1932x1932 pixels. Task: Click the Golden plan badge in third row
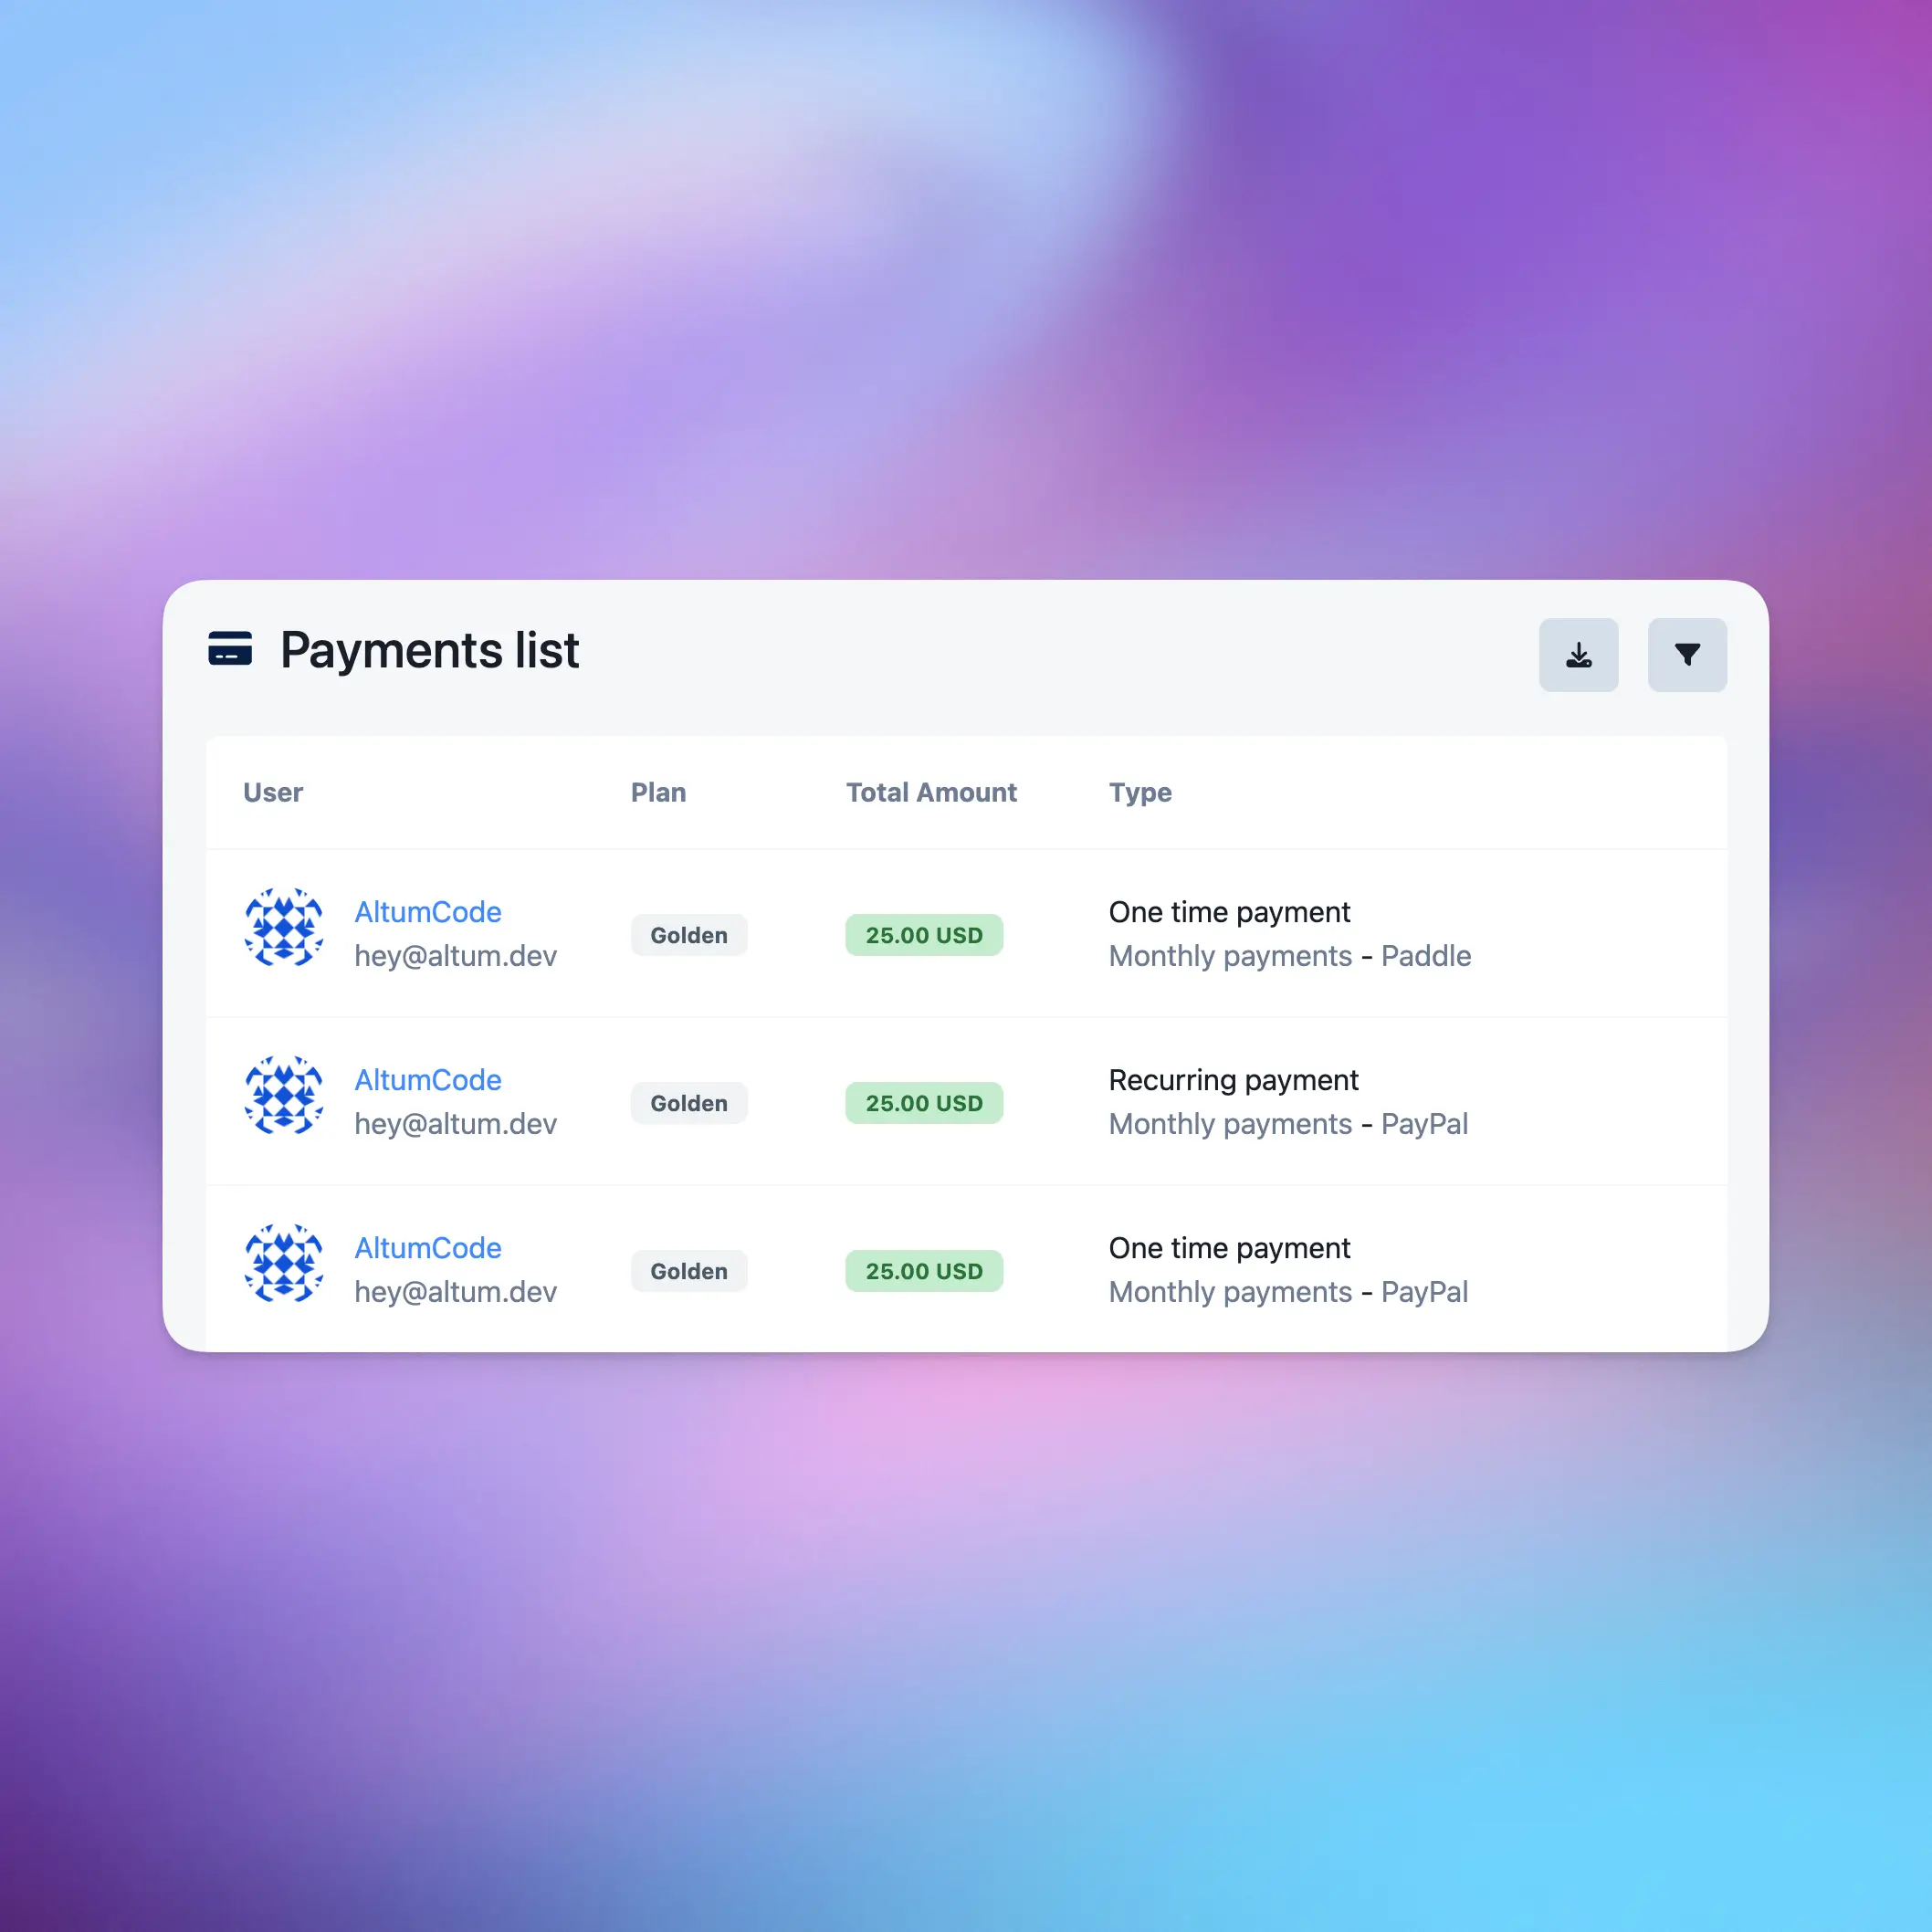689,1271
